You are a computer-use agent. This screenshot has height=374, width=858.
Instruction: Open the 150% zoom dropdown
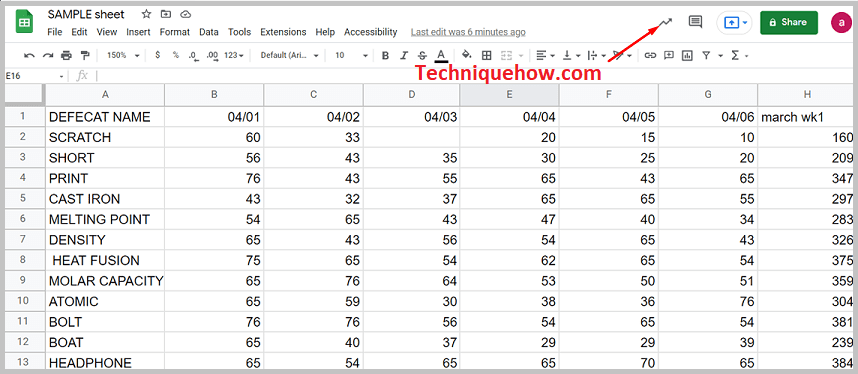point(123,55)
